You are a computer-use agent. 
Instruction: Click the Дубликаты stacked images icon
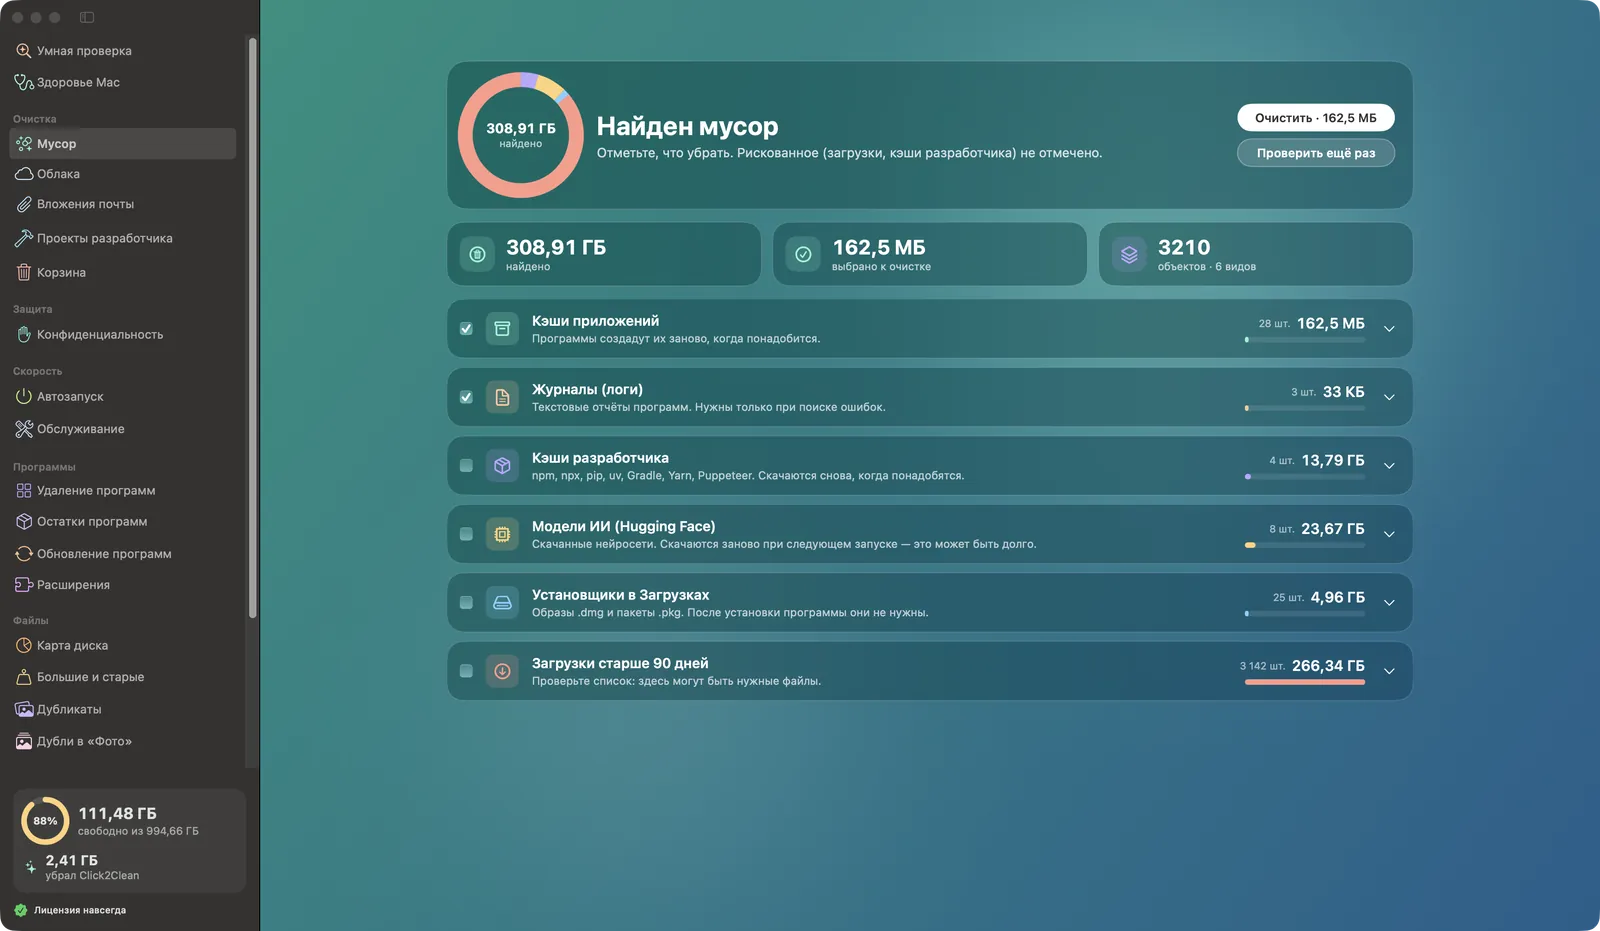[x=24, y=709]
